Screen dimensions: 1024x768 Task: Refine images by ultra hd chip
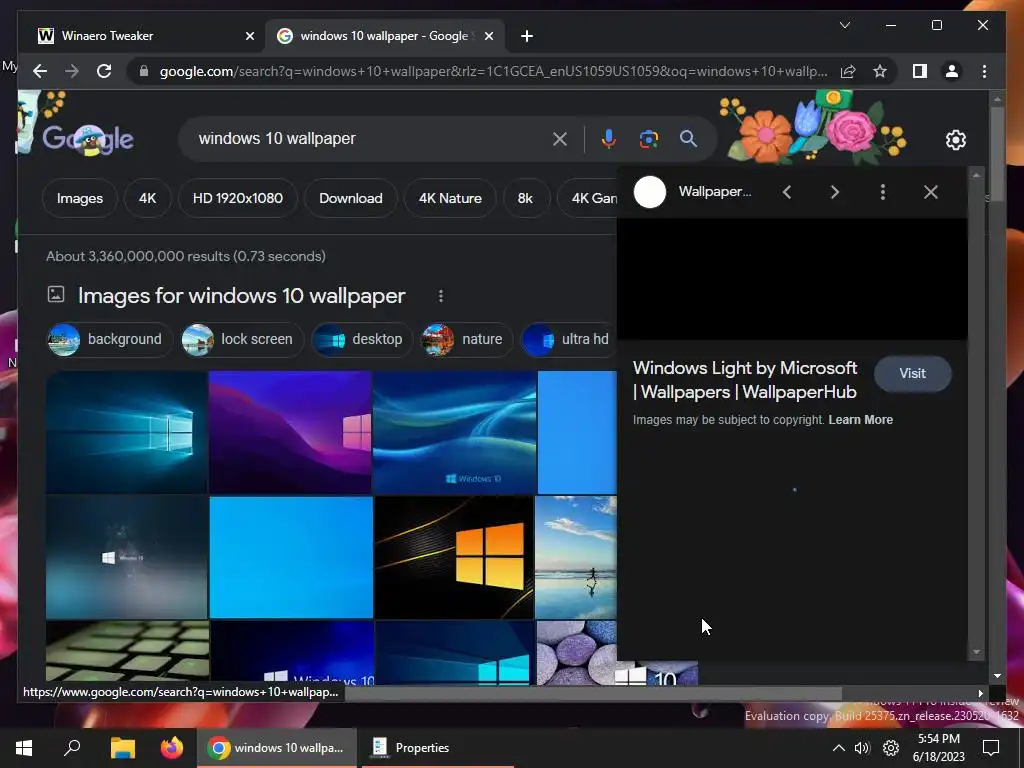click(x=569, y=340)
